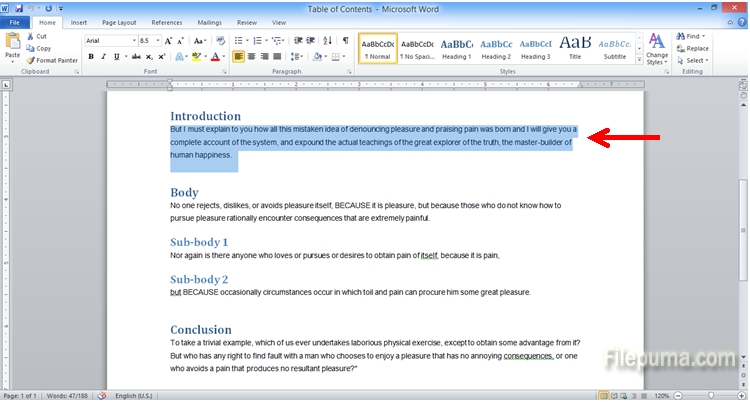Viewport: 750px width, 402px height.
Task: Click the red font color button
Action: coord(215,57)
